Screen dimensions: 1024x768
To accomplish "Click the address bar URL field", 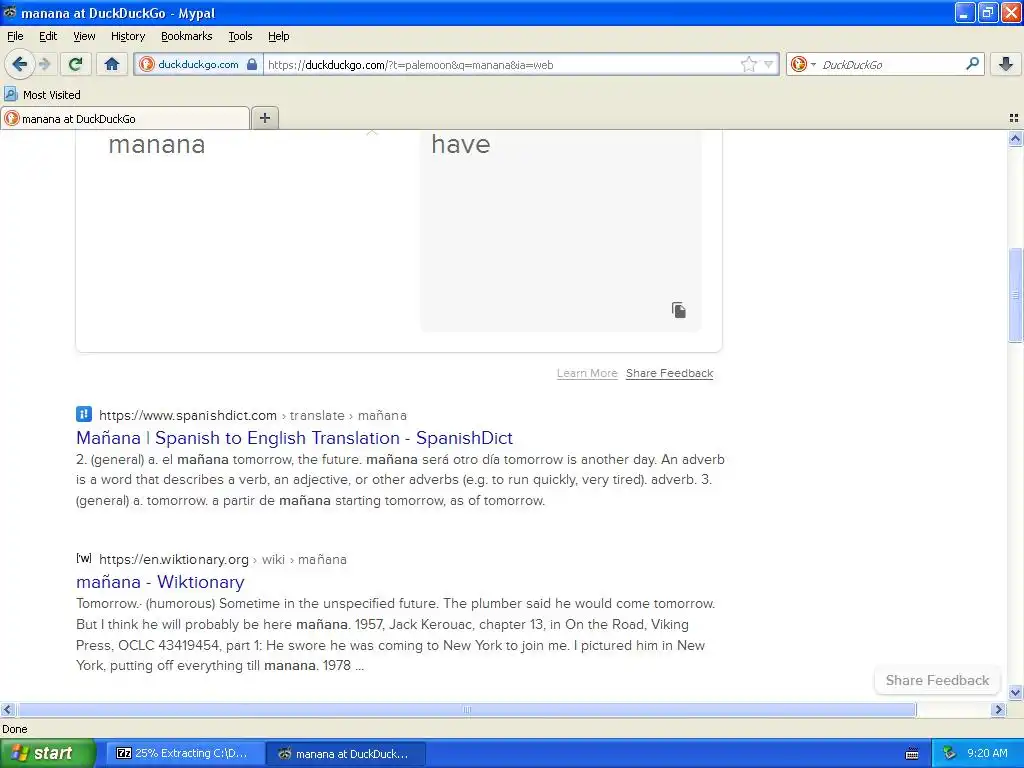I will [502, 65].
